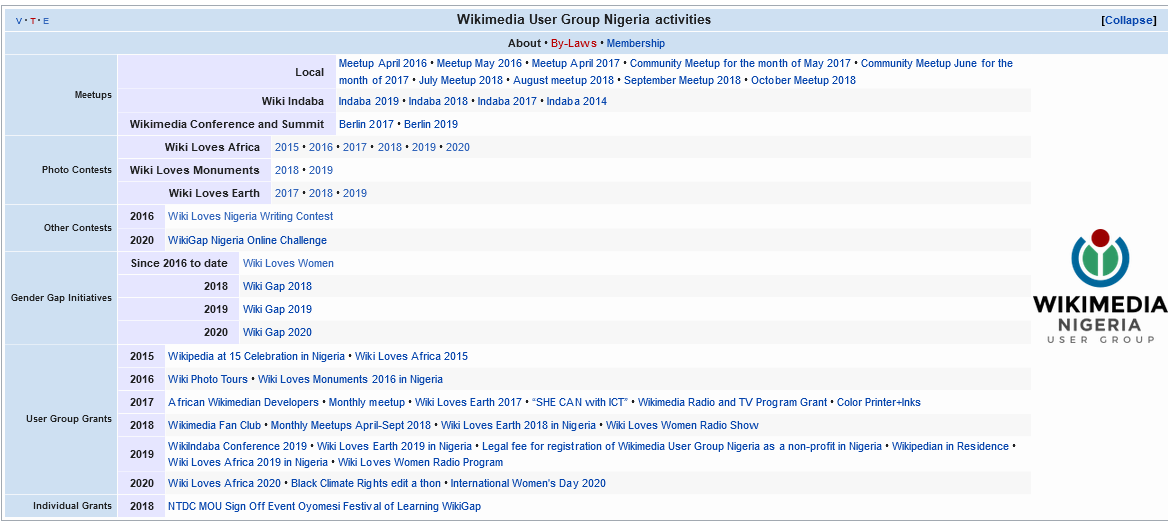Viewport: 1168px width, 526px height.
Task: Click the "Wikimedia Conference and Summit" subgroup label
Action: [x=226, y=124]
